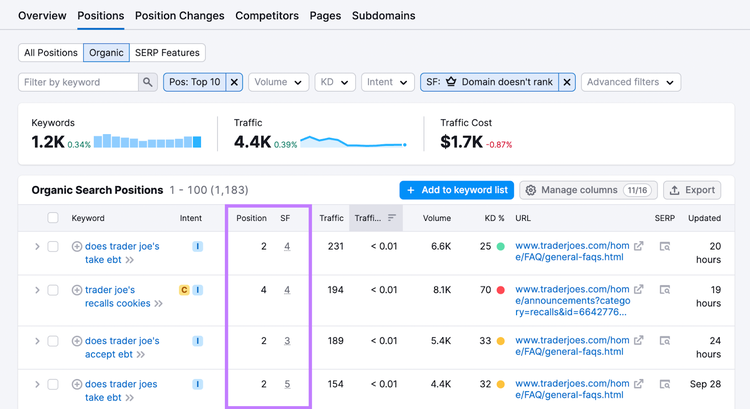
Task: Add 'does trader joes take ebt' via plus icon
Action: pyautogui.click(x=77, y=384)
